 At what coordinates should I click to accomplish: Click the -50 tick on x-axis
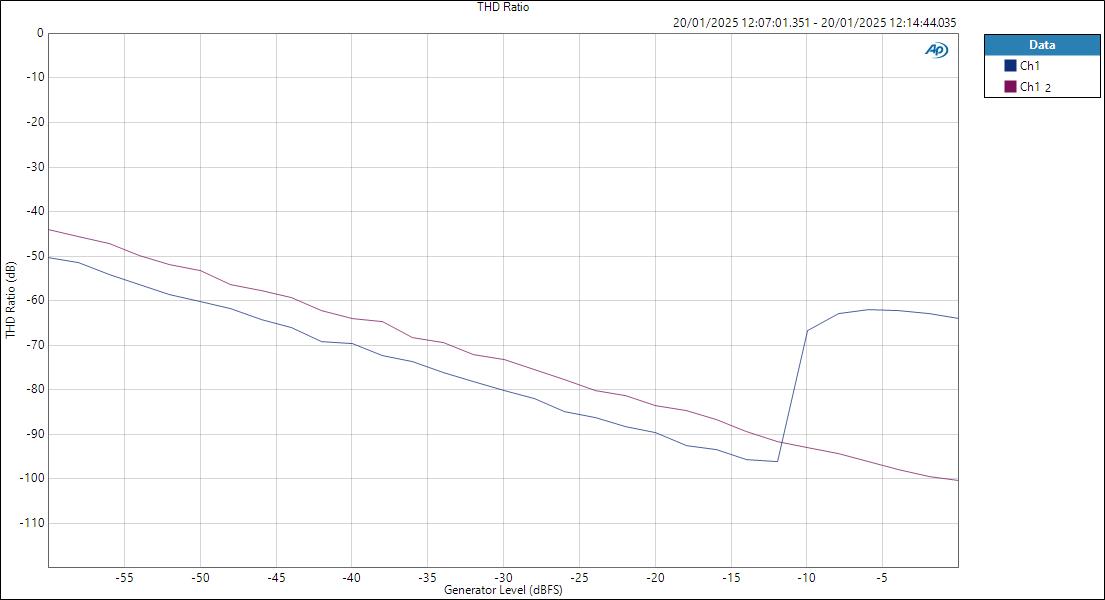coord(200,577)
